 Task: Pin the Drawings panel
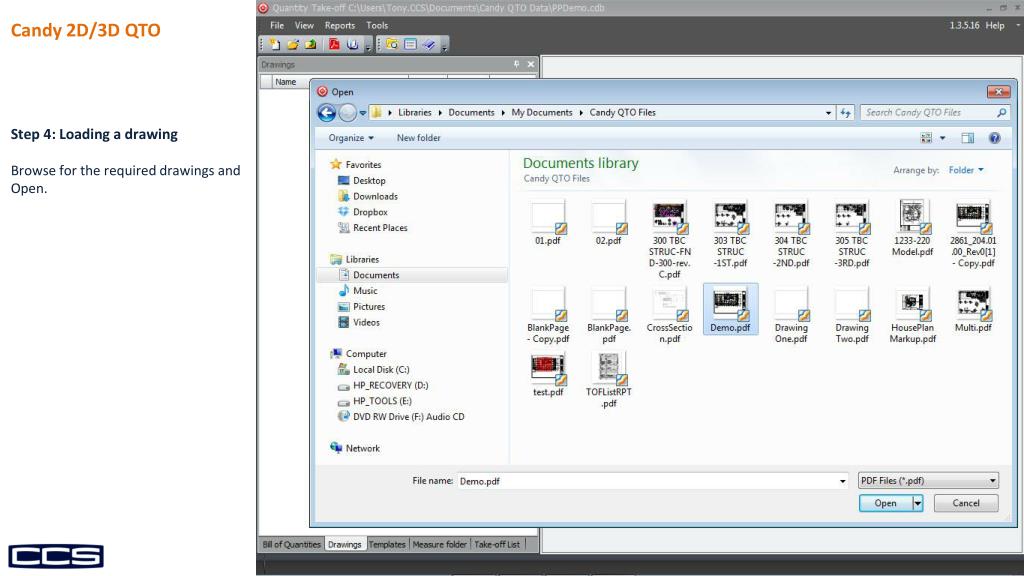click(516, 64)
